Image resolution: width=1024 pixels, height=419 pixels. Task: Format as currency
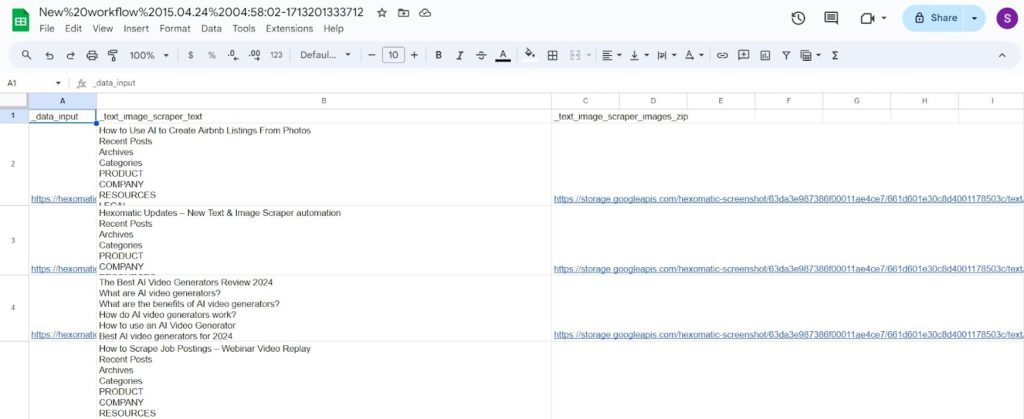coord(190,55)
